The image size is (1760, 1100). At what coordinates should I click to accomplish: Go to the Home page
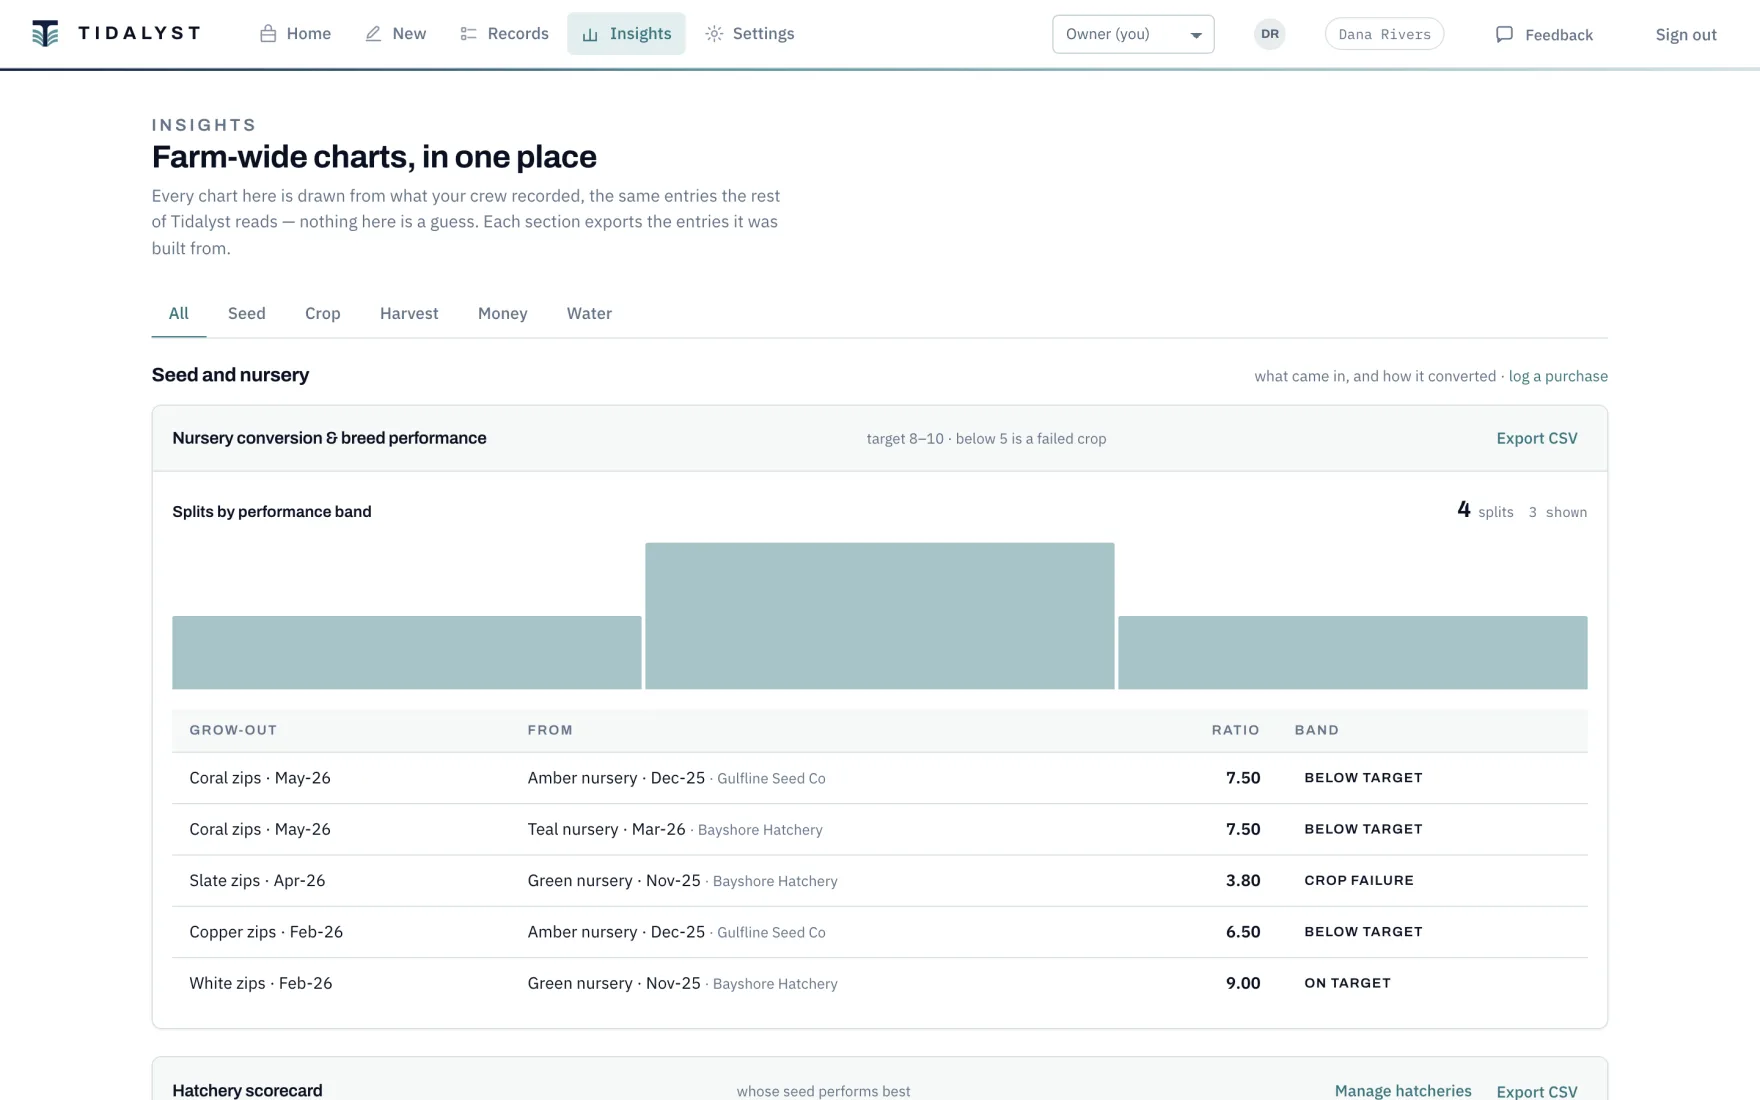(x=295, y=34)
